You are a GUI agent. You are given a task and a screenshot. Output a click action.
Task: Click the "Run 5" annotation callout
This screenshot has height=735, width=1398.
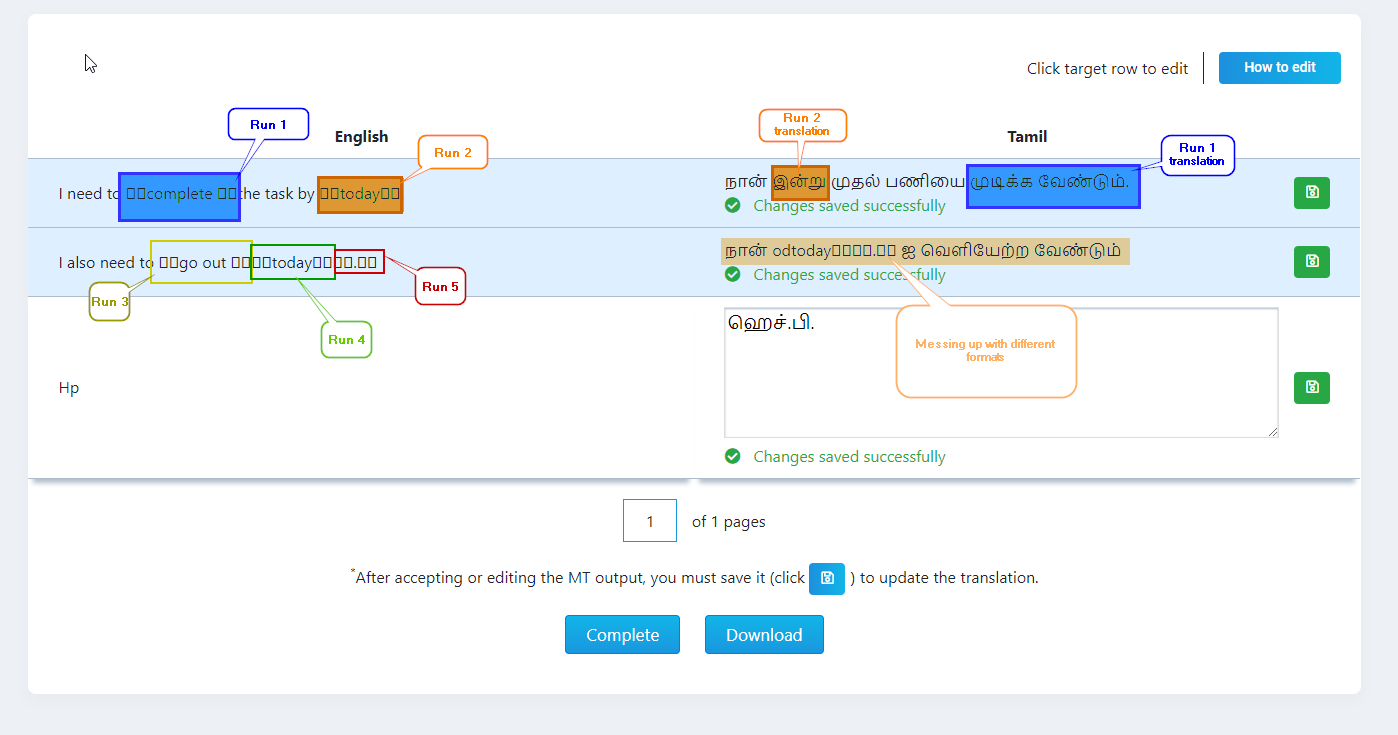(x=440, y=286)
